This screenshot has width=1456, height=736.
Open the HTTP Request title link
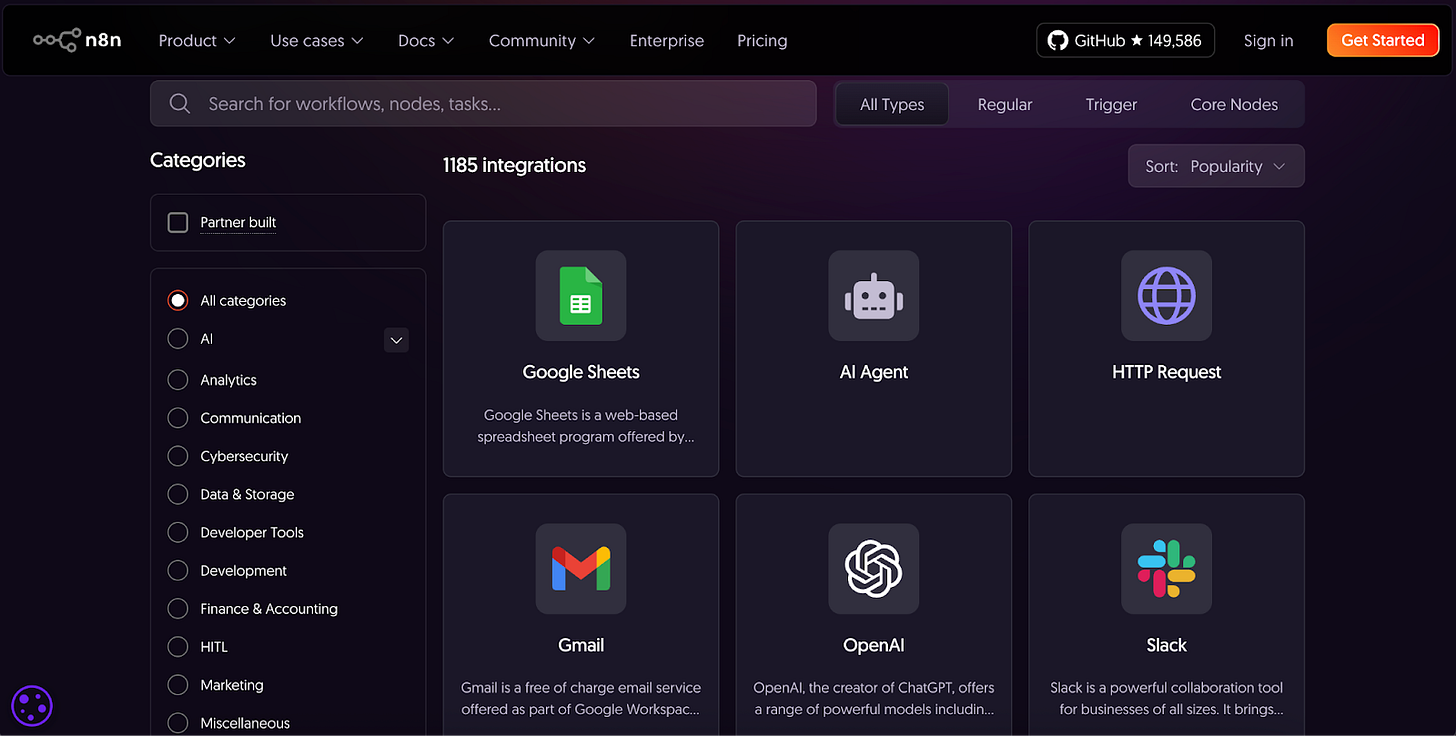(1166, 372)
